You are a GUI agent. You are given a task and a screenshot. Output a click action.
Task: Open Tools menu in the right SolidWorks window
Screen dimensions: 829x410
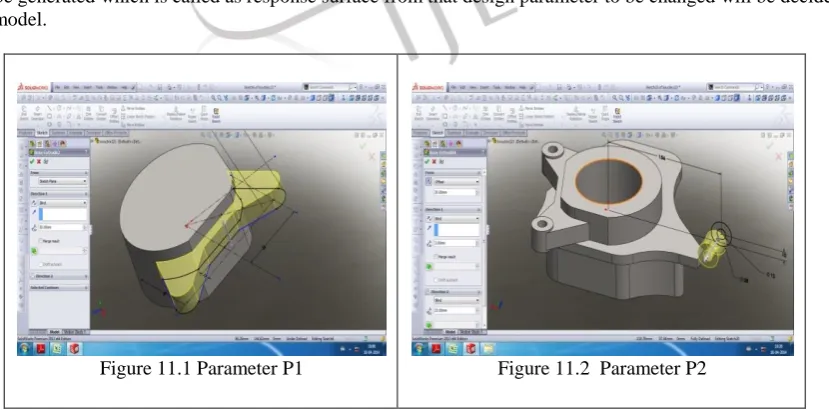(496, 87)
